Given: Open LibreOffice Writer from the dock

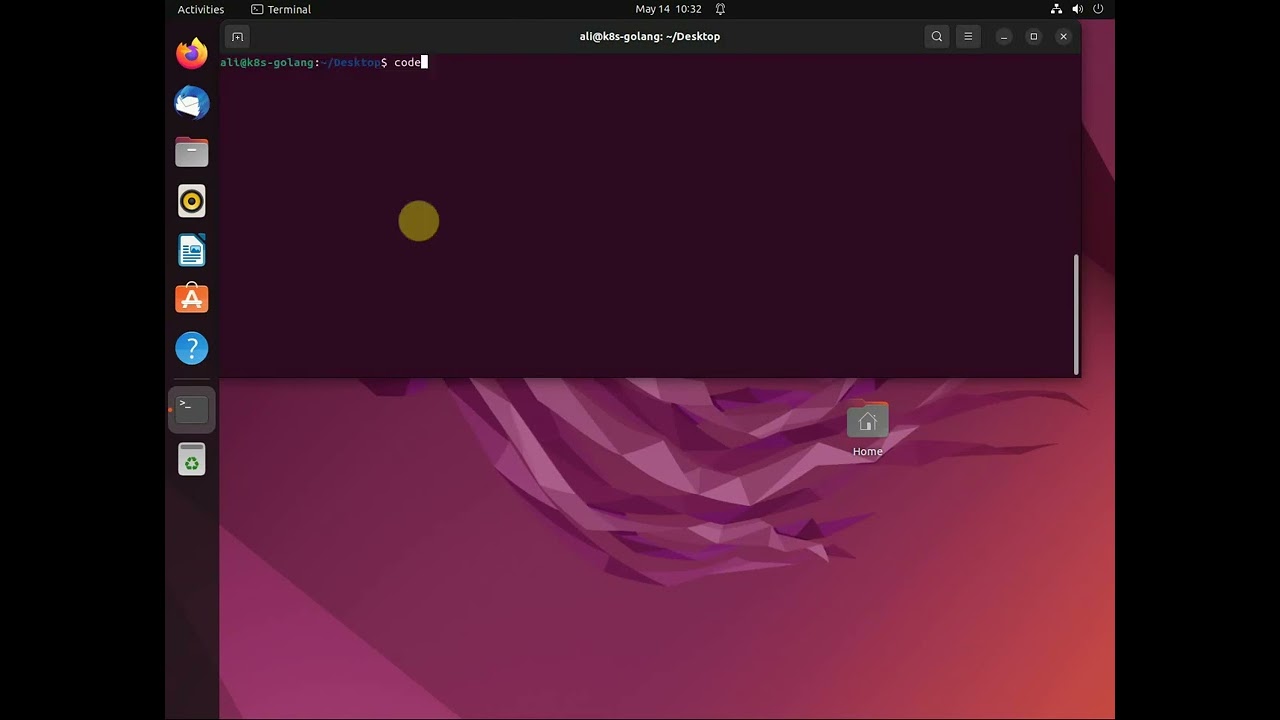Looking at the screenshot, I should coord(191,250).
